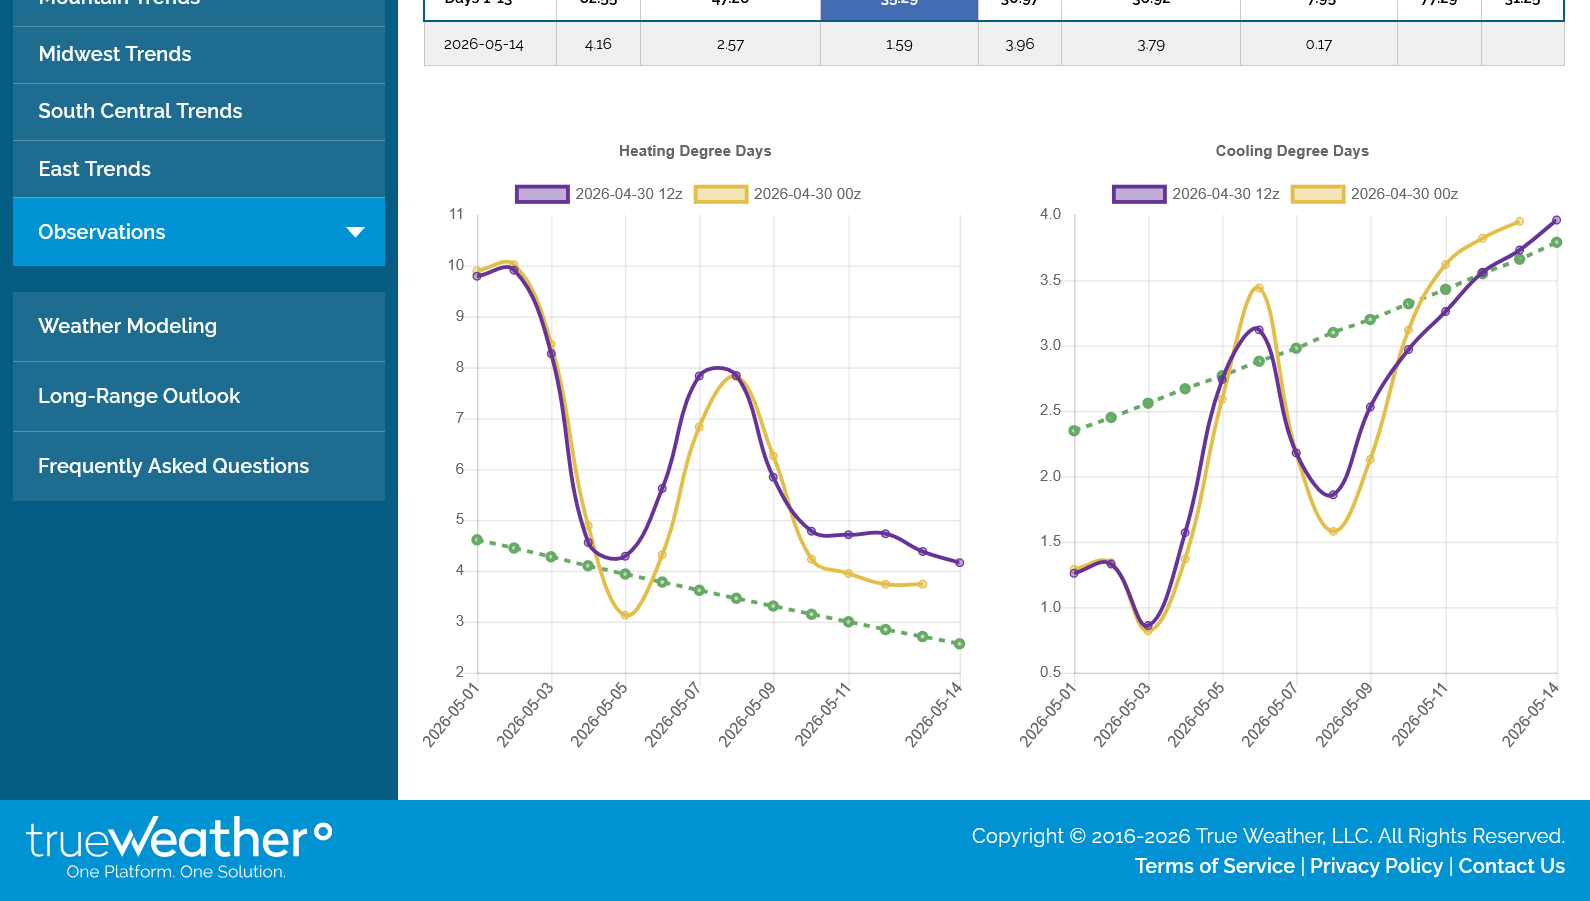The height and width of the screenshot is (901, 1590).
Task: Expand the Observations dropdown arrow
Action: (x=355, y=232)
